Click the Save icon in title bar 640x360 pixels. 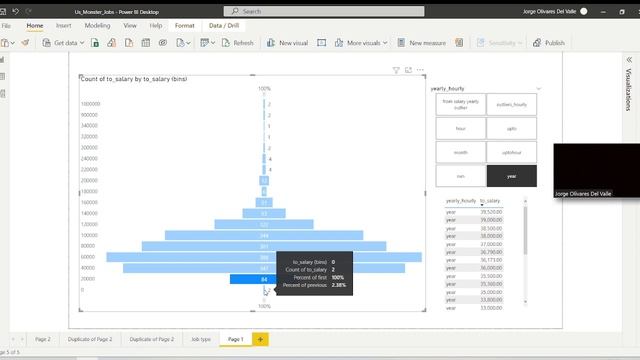click(x=3, y=11)
